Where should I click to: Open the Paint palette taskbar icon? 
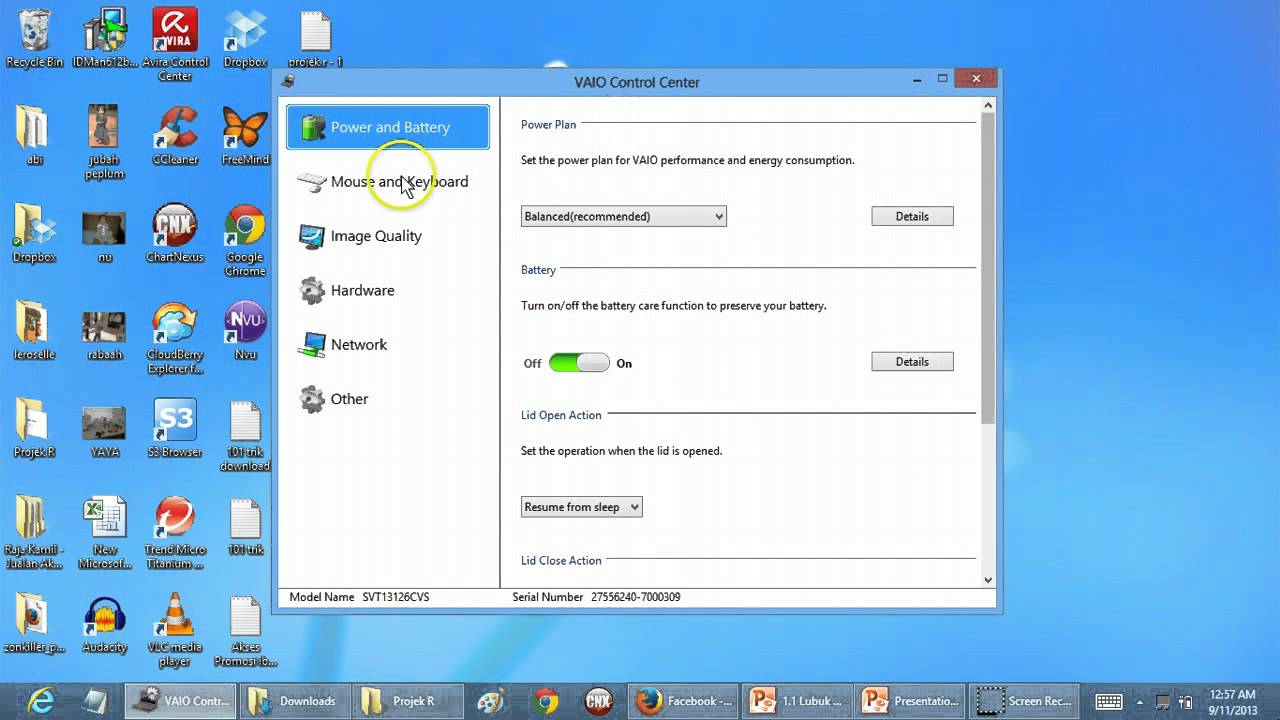click(x=491, y=701)
